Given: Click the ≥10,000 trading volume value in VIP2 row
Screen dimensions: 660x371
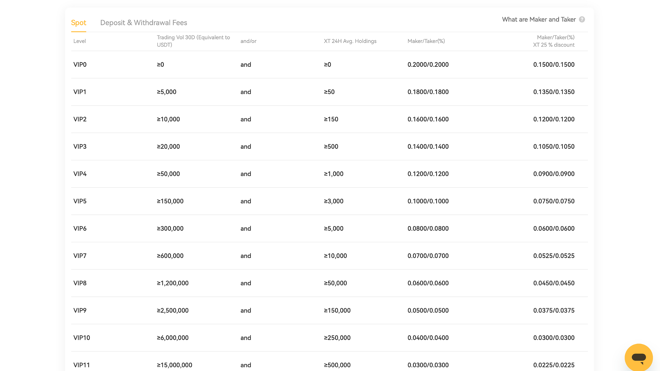Looking at the screenshot, I should [168, 119].
